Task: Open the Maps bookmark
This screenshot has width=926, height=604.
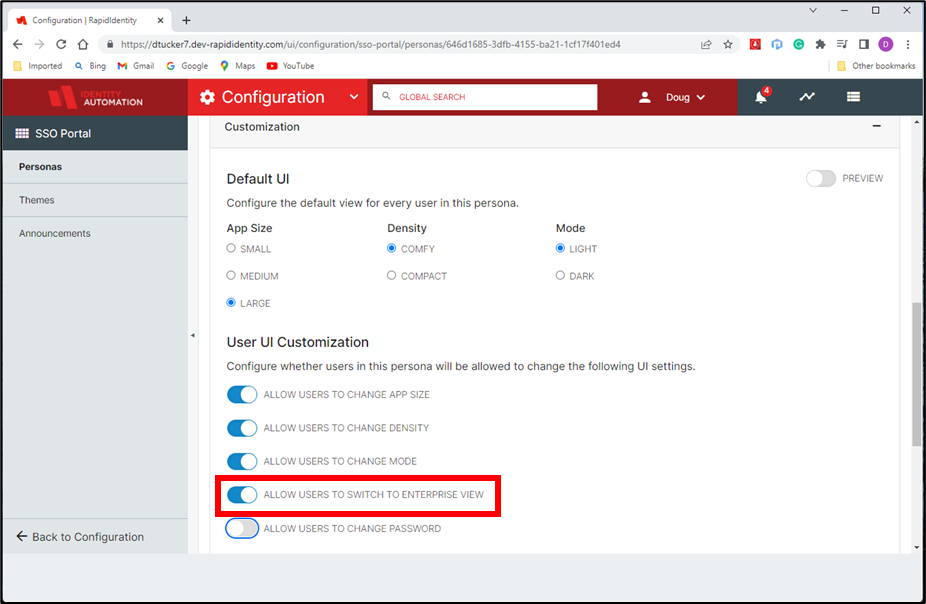Action: tap(237, 66)
